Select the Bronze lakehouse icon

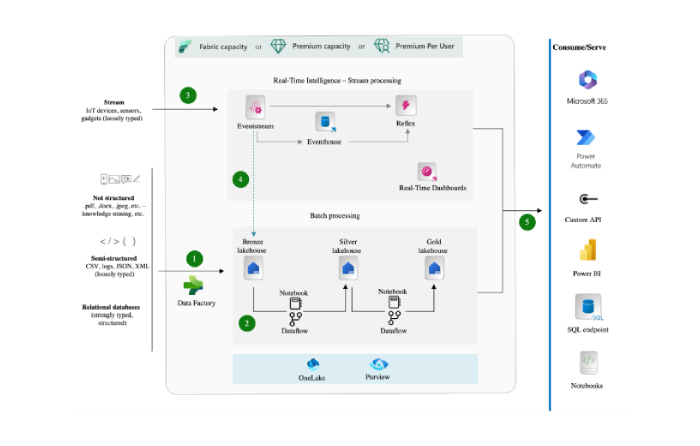254,268
